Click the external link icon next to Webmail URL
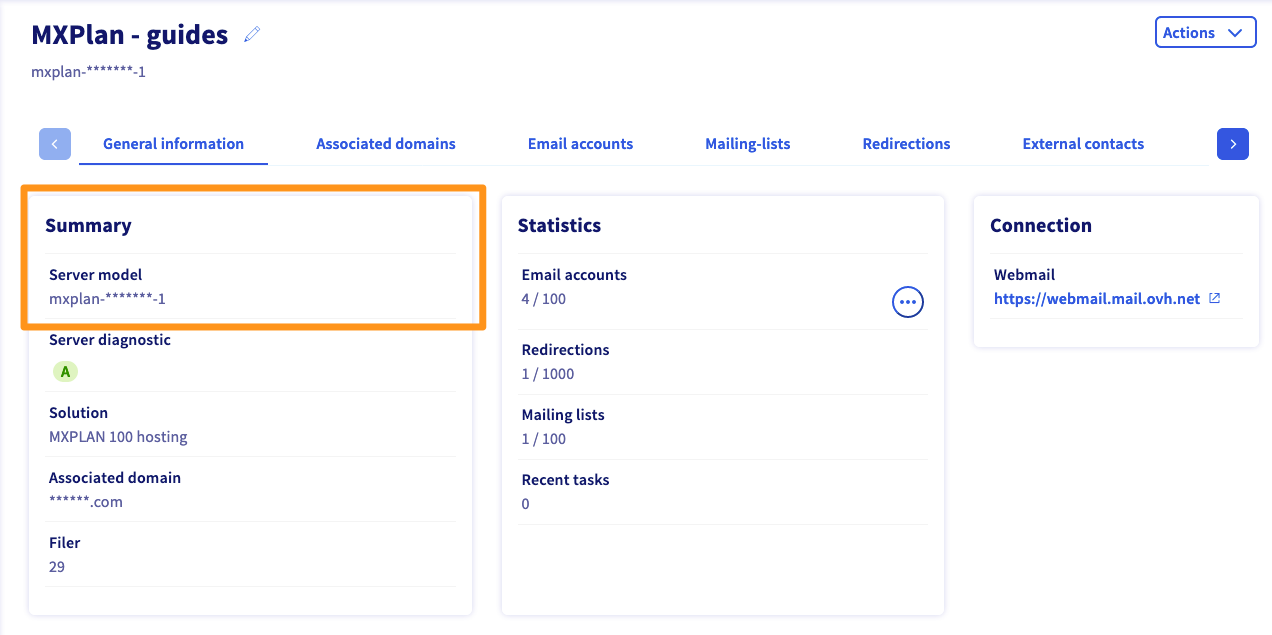 tap(1215, 298)
